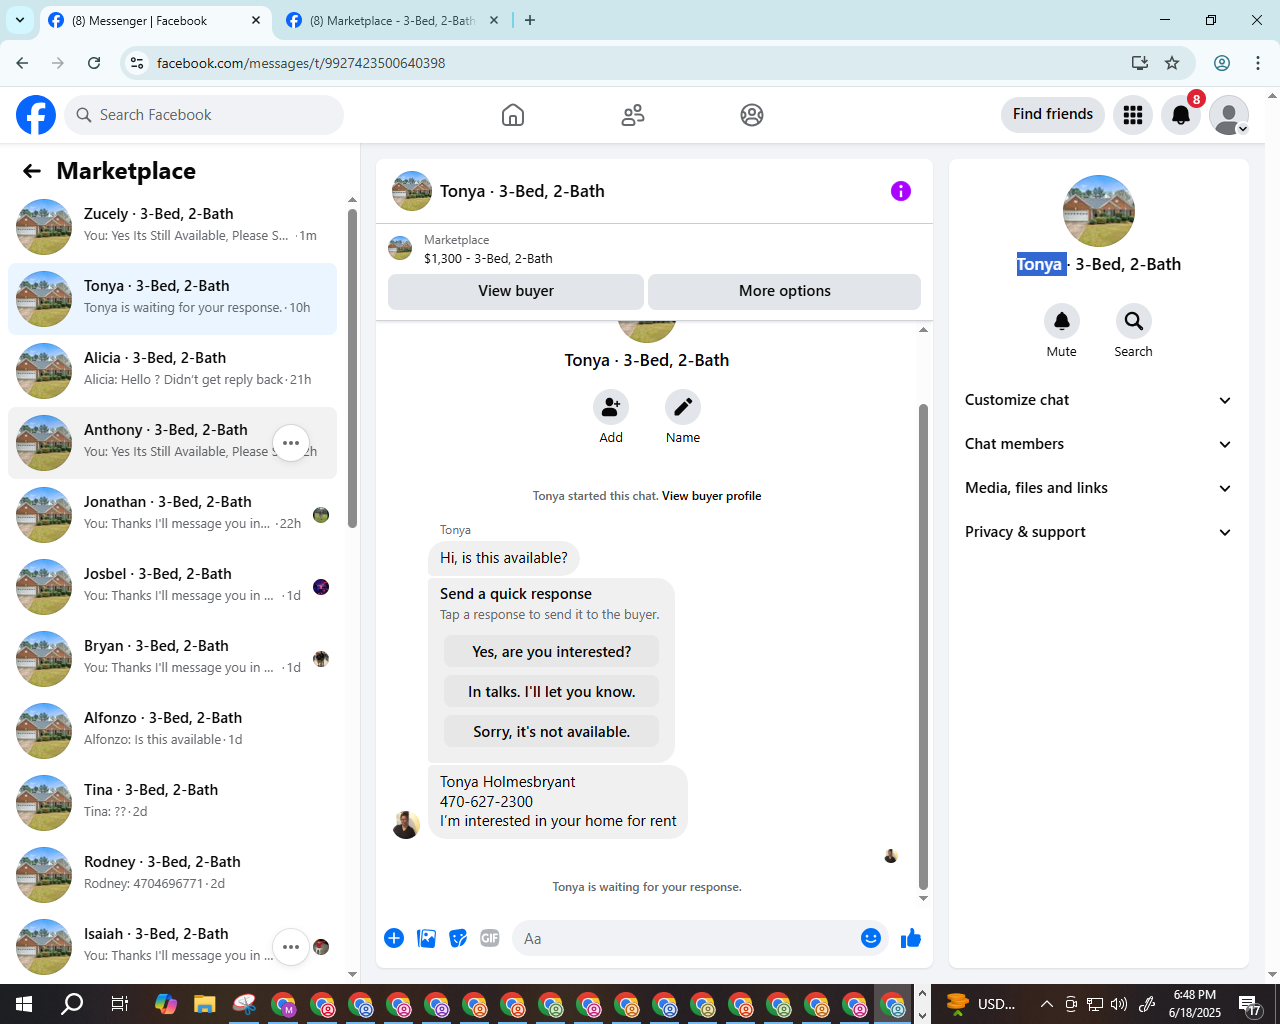The image size is (1280, 1024).
Task: Open a new Chrome tab
Action: click(530, 20)
